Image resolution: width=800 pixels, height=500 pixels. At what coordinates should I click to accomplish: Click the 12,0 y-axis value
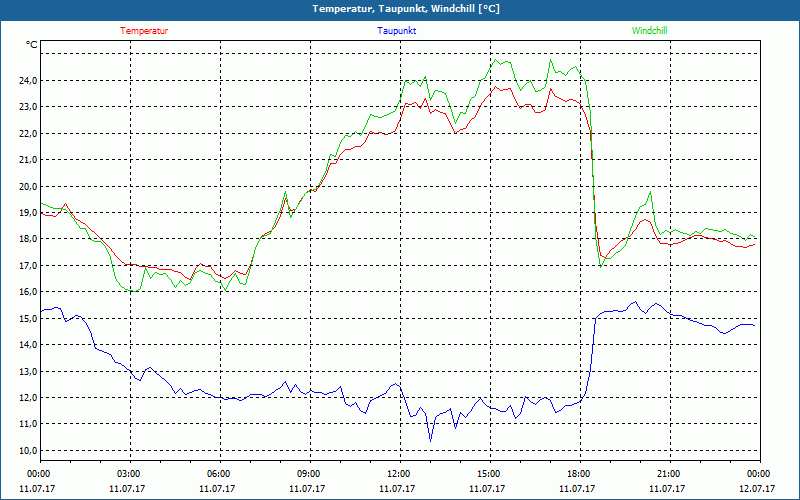(x=28, y=397)
